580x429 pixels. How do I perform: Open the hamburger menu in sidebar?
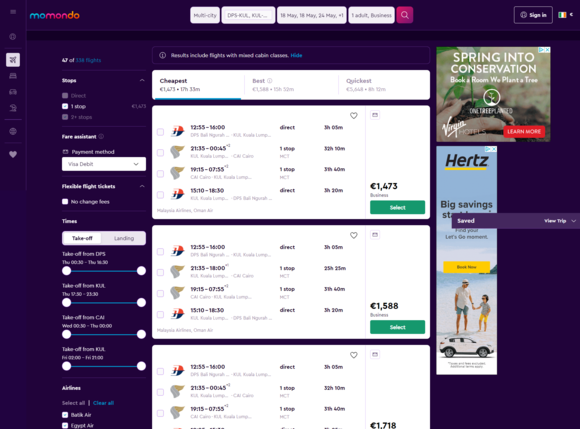[x=13, y=12]
